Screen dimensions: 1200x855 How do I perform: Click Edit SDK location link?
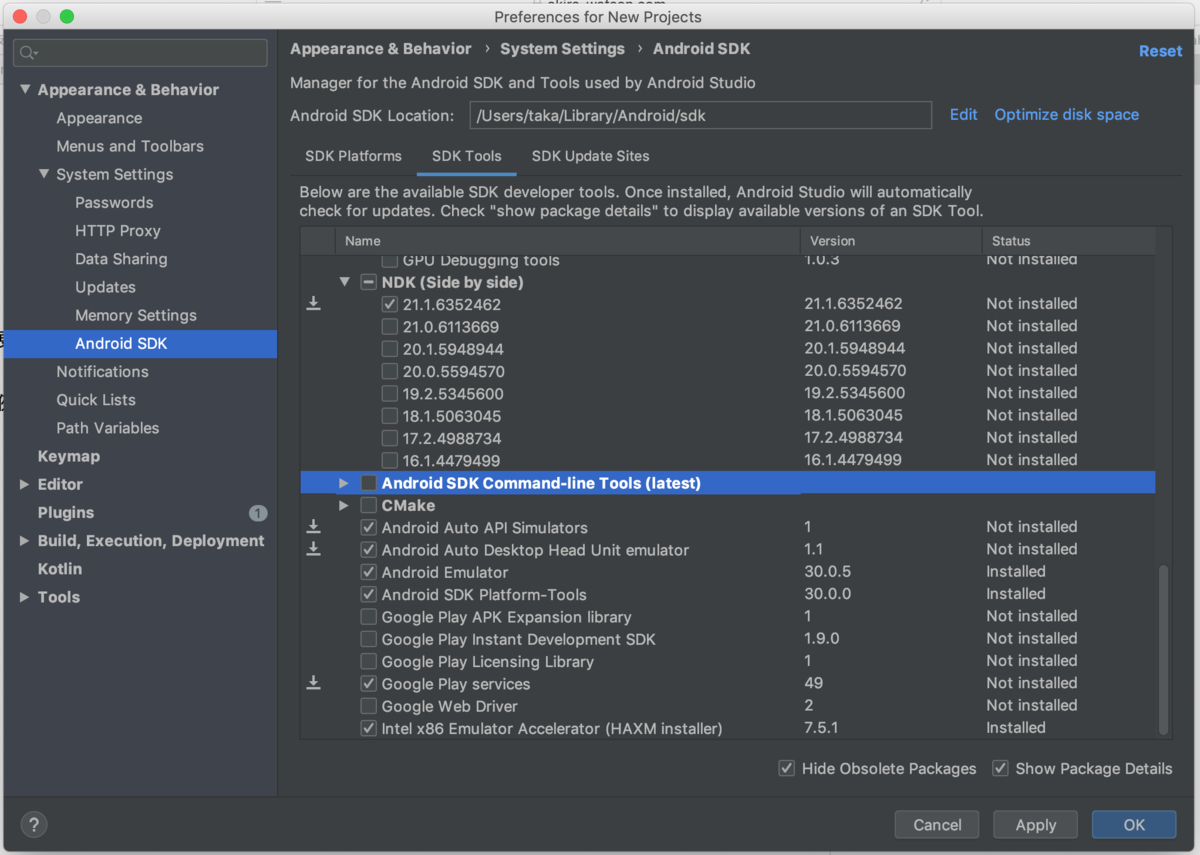[963, 115]
